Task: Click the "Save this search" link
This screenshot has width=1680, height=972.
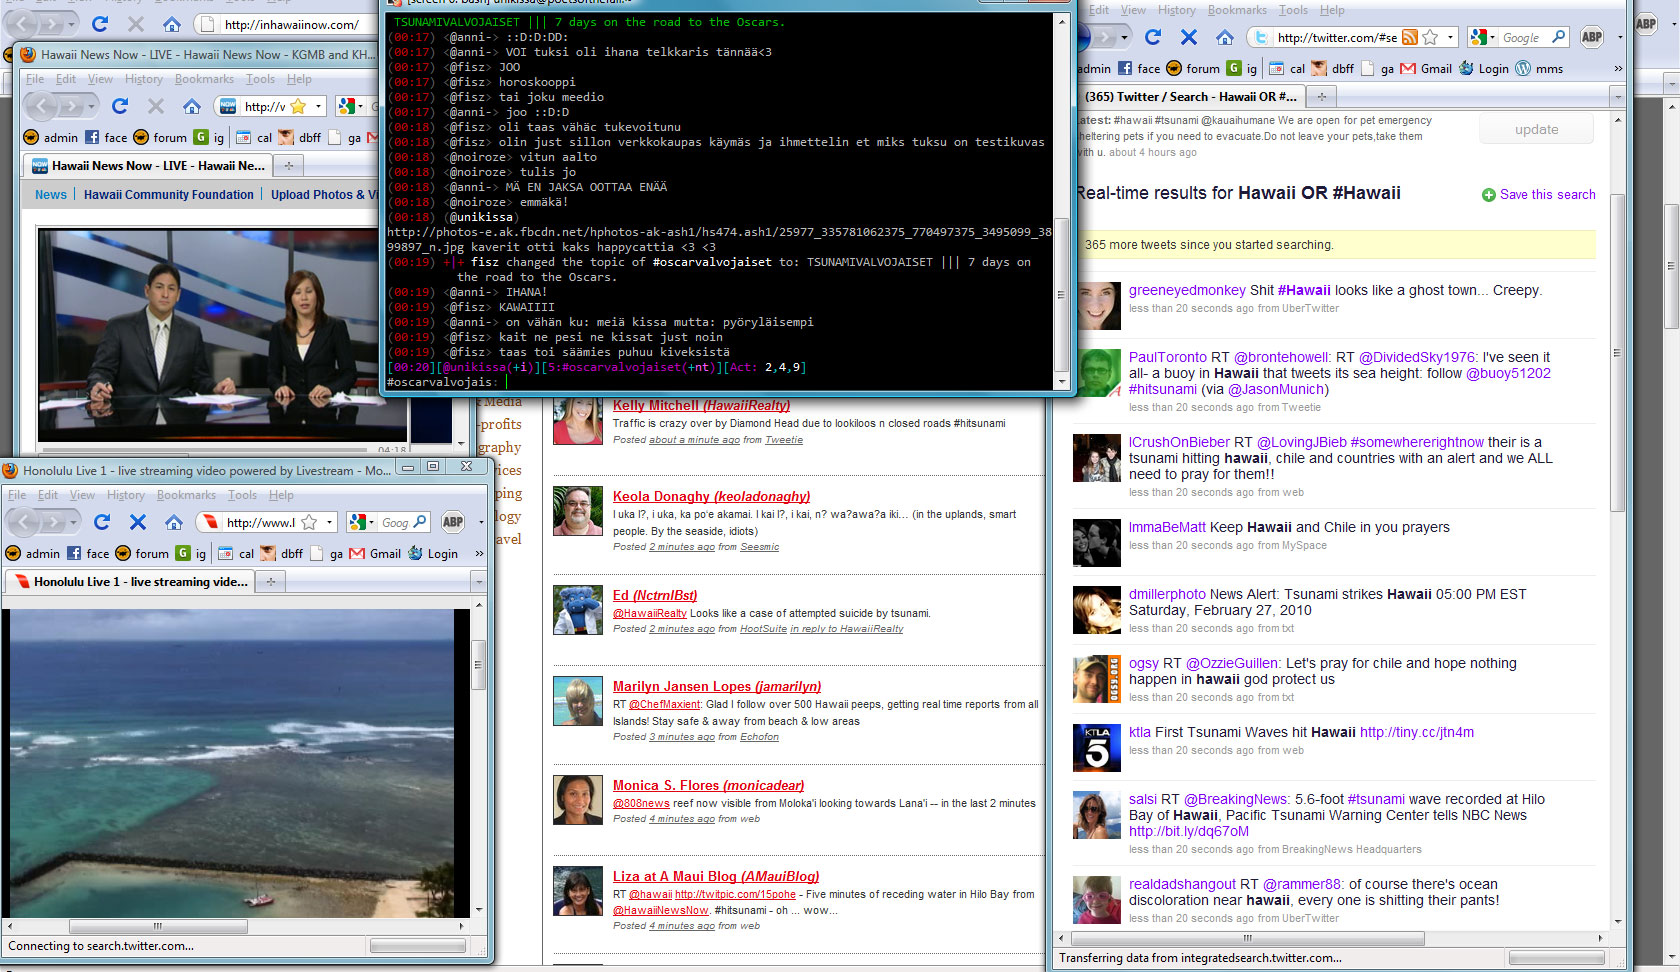Action: tap(1547, 195)
